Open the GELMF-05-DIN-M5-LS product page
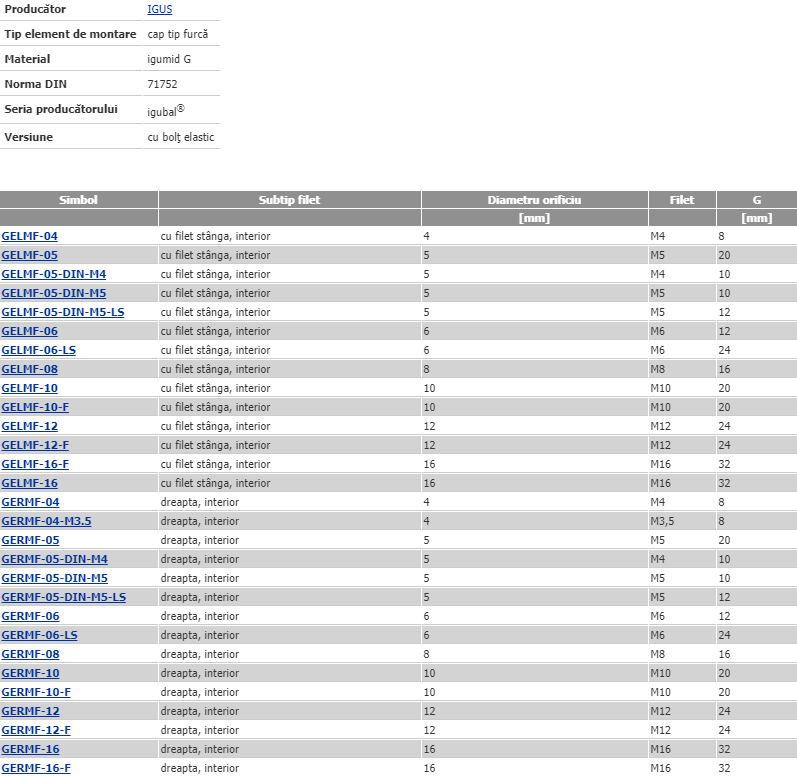Screen dimensions: 797x776 click(x=63, y=312)
